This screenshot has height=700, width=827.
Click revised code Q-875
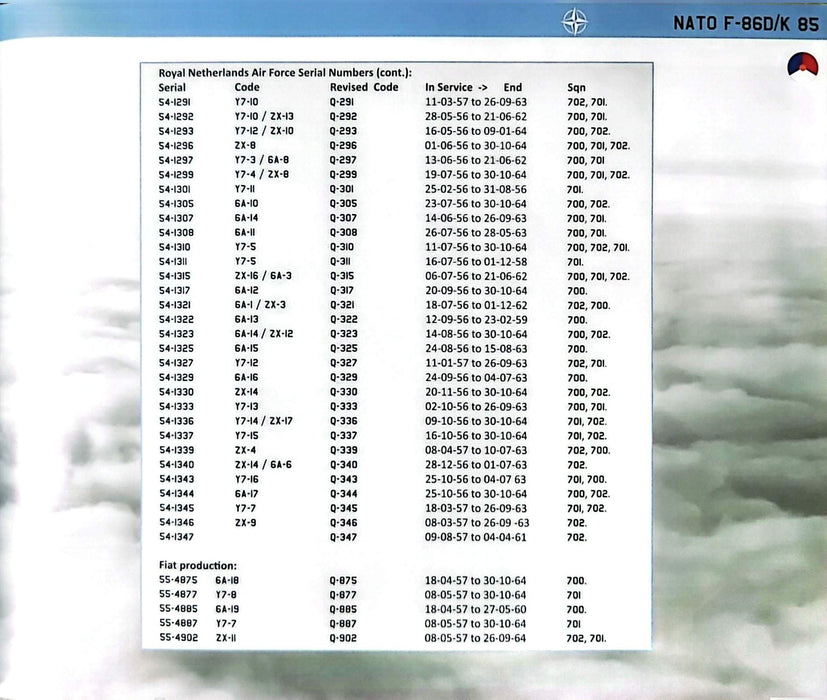(343, 581)
